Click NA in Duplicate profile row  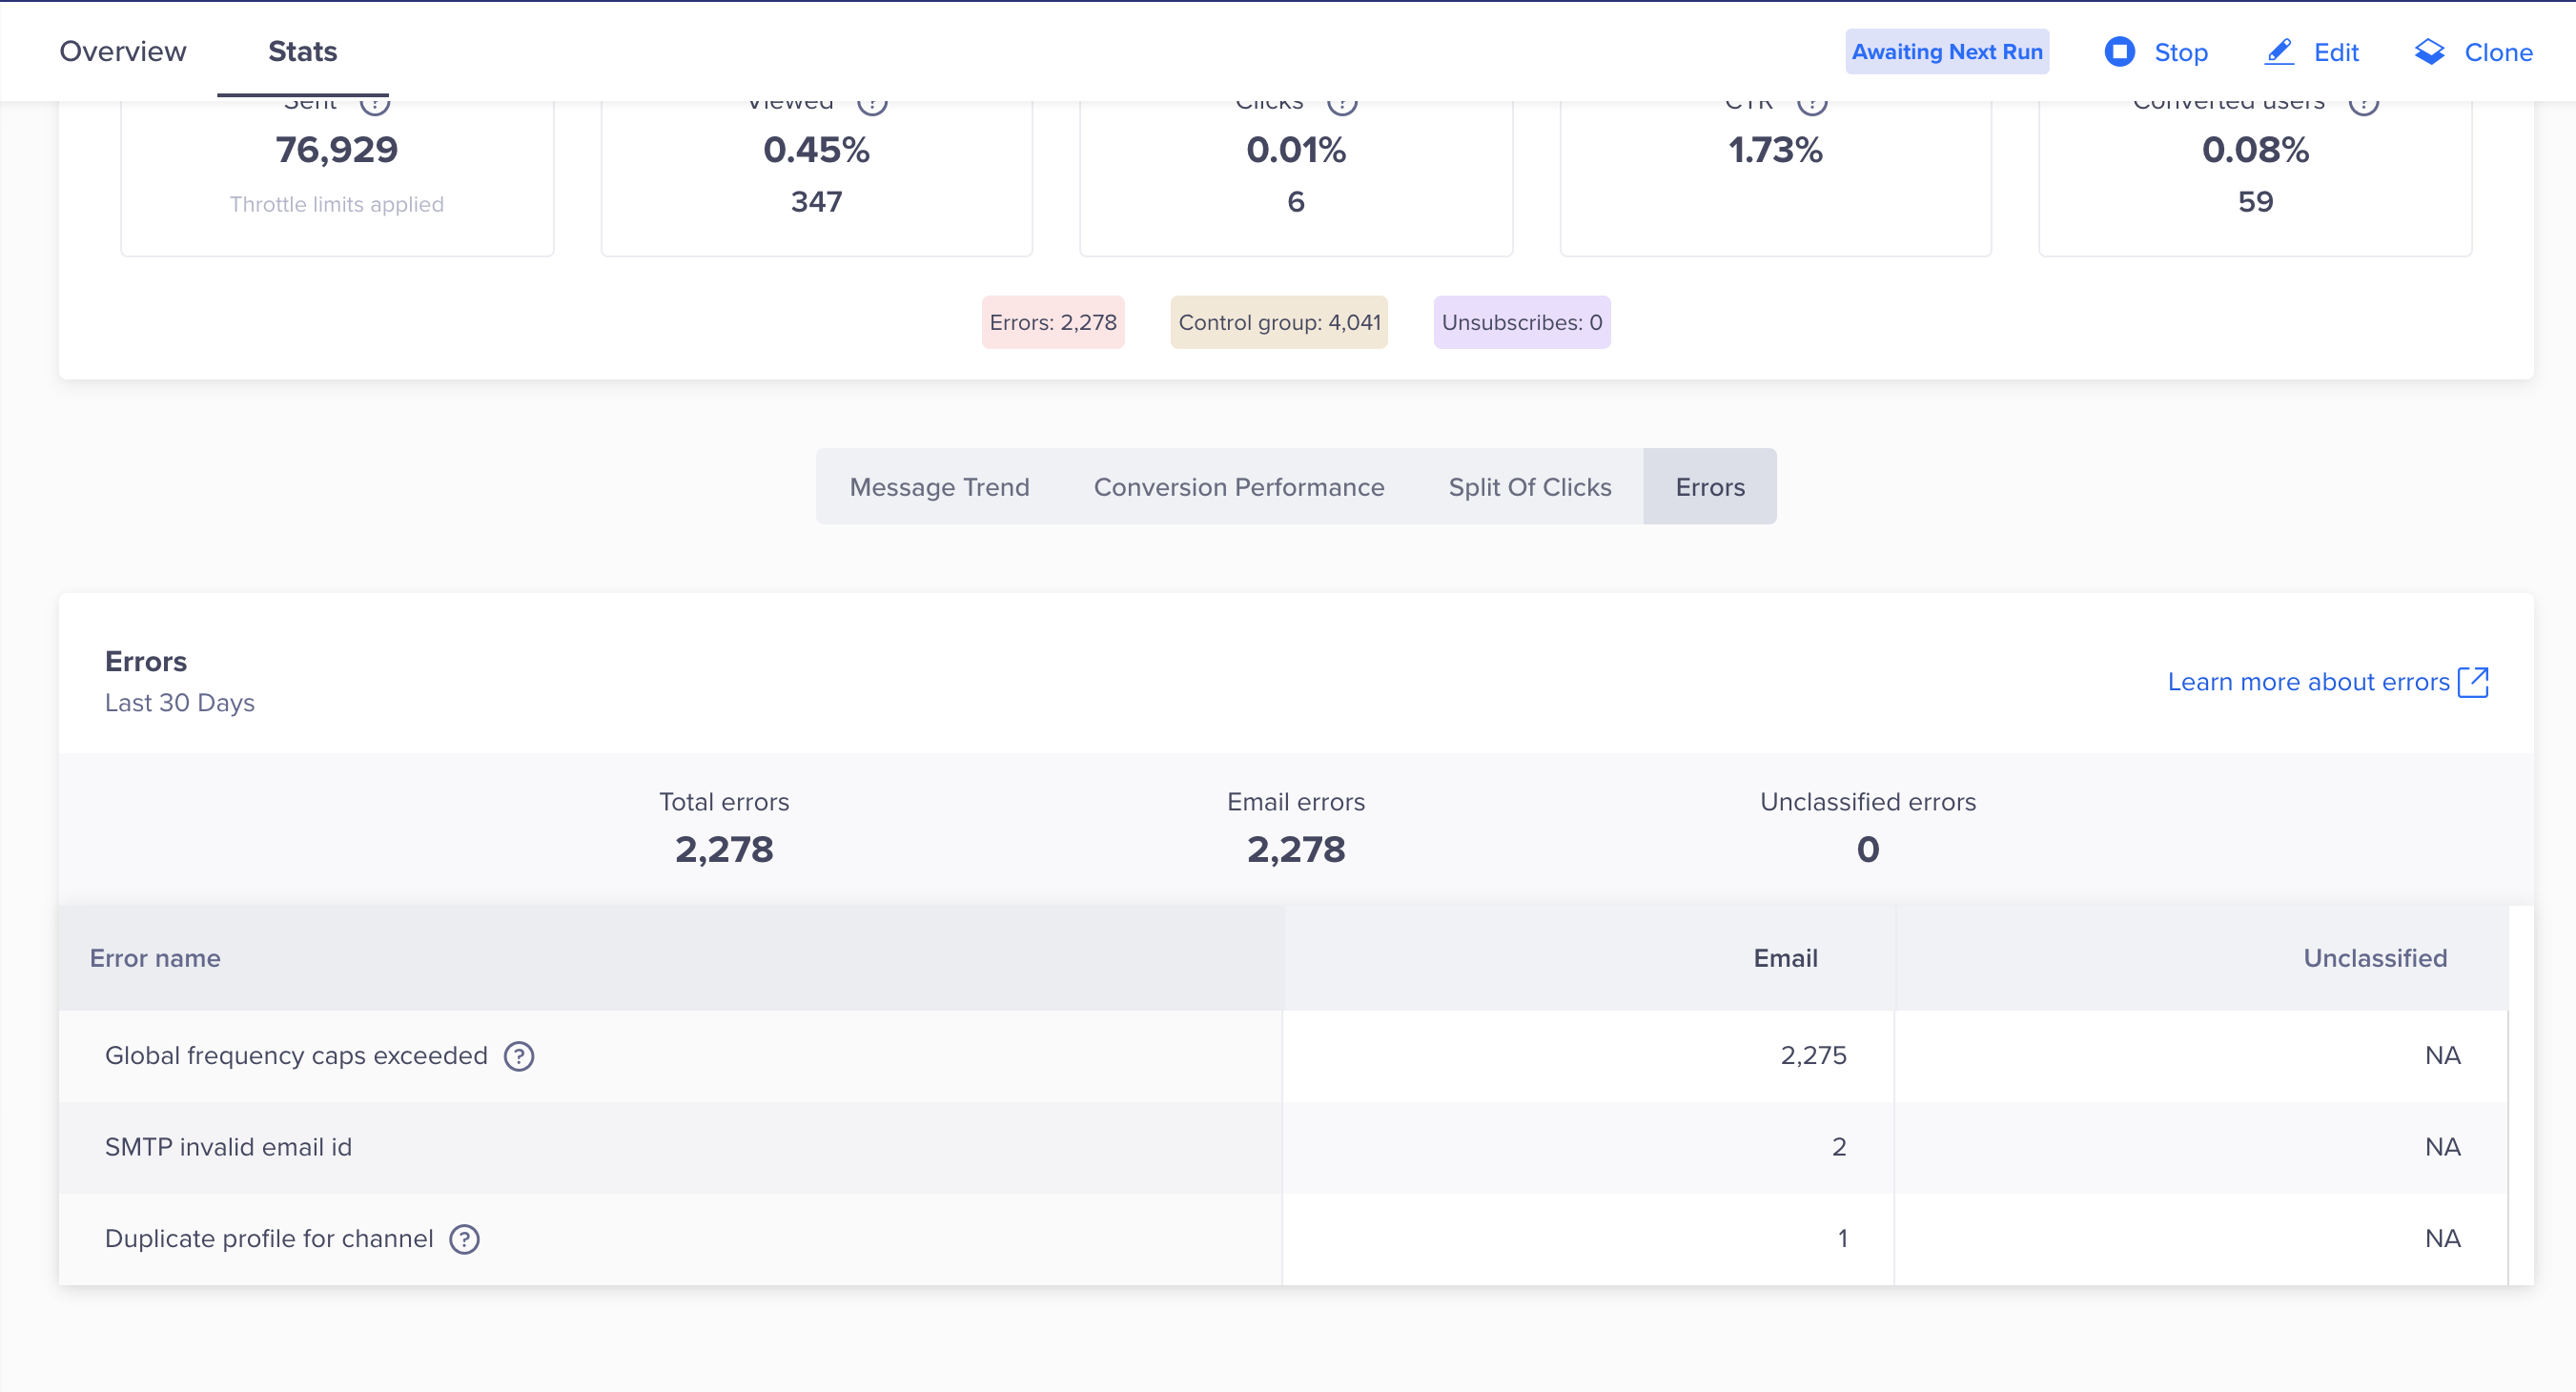(2442, 1239)
